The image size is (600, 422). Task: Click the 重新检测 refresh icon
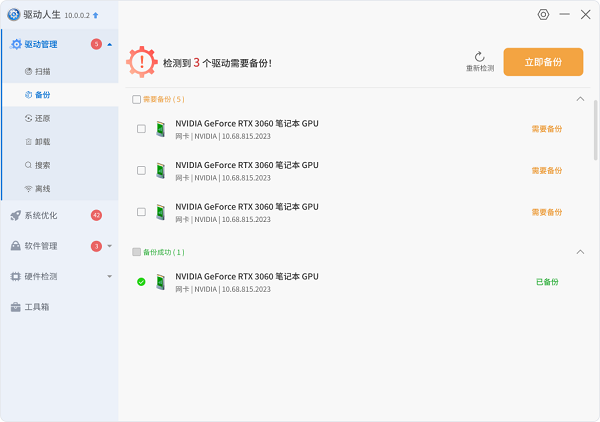coord(479,57)
